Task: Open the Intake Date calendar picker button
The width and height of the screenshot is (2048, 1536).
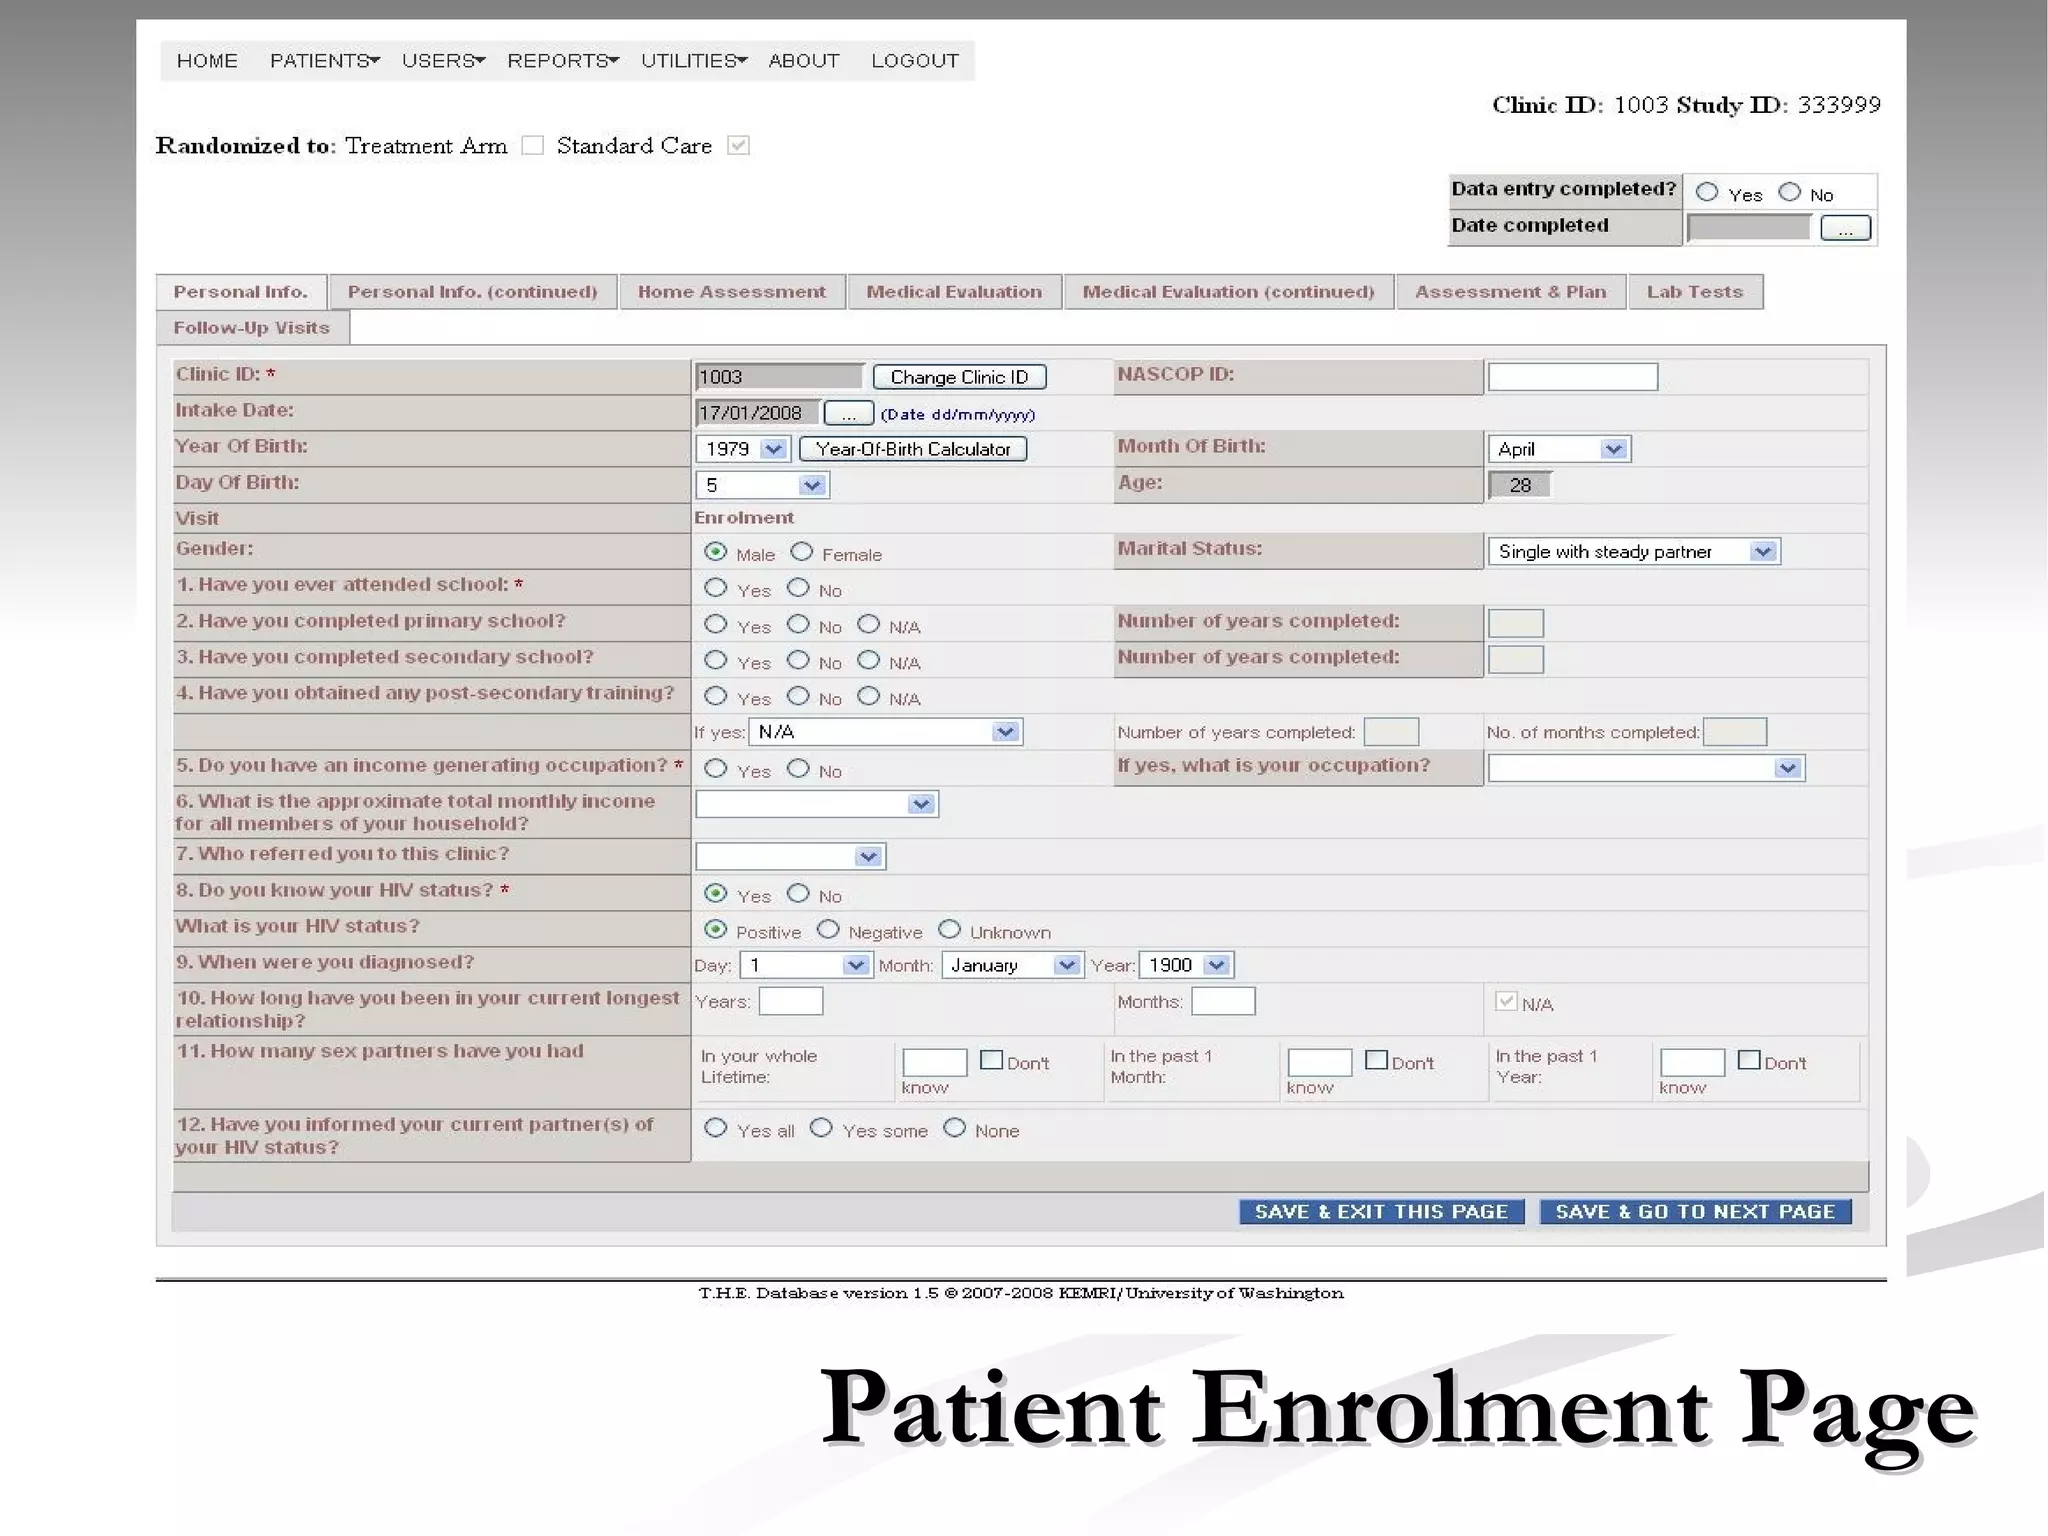Action: pyautogui.click(x=849, y=413)
